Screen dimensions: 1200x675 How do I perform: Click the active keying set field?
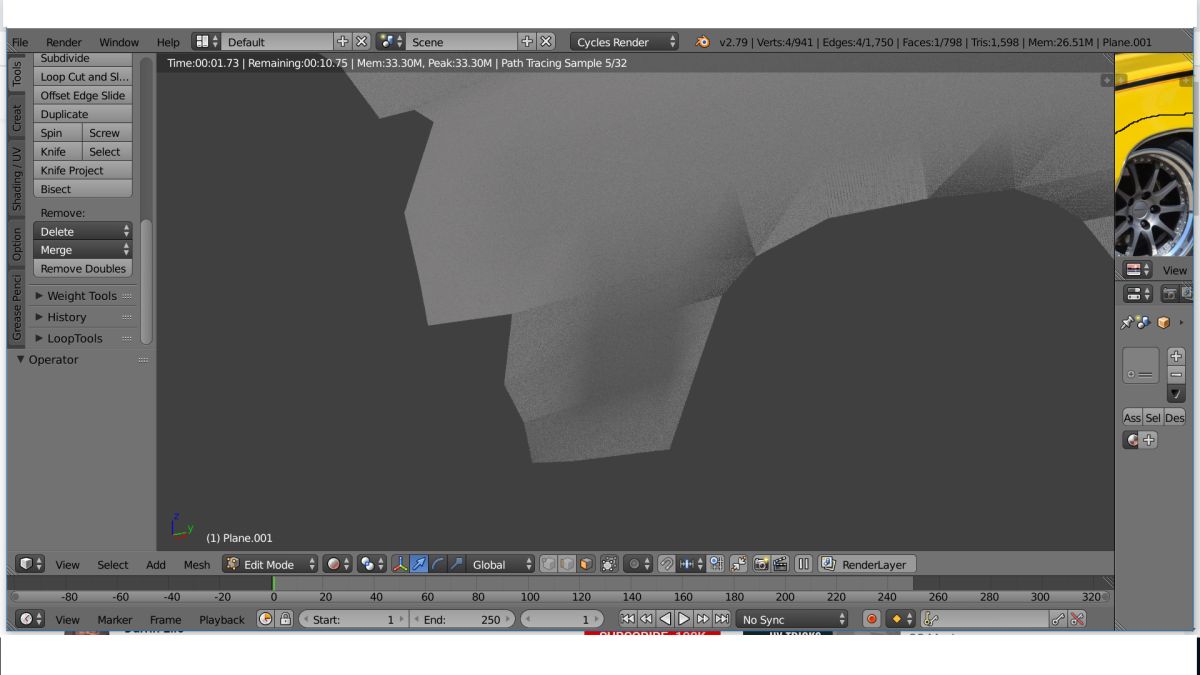985,619
